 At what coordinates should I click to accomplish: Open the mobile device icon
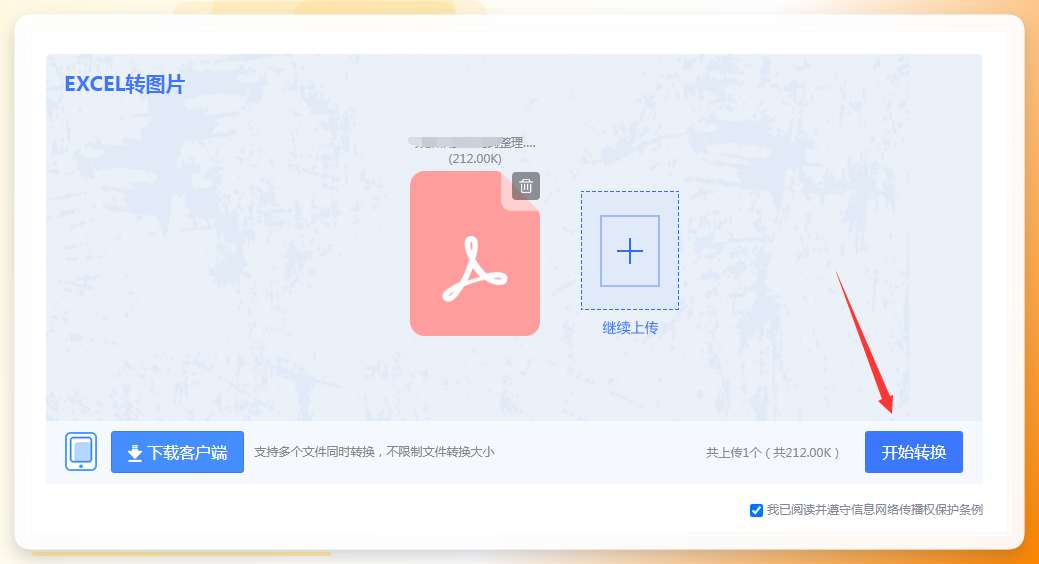tap(81, 452)
